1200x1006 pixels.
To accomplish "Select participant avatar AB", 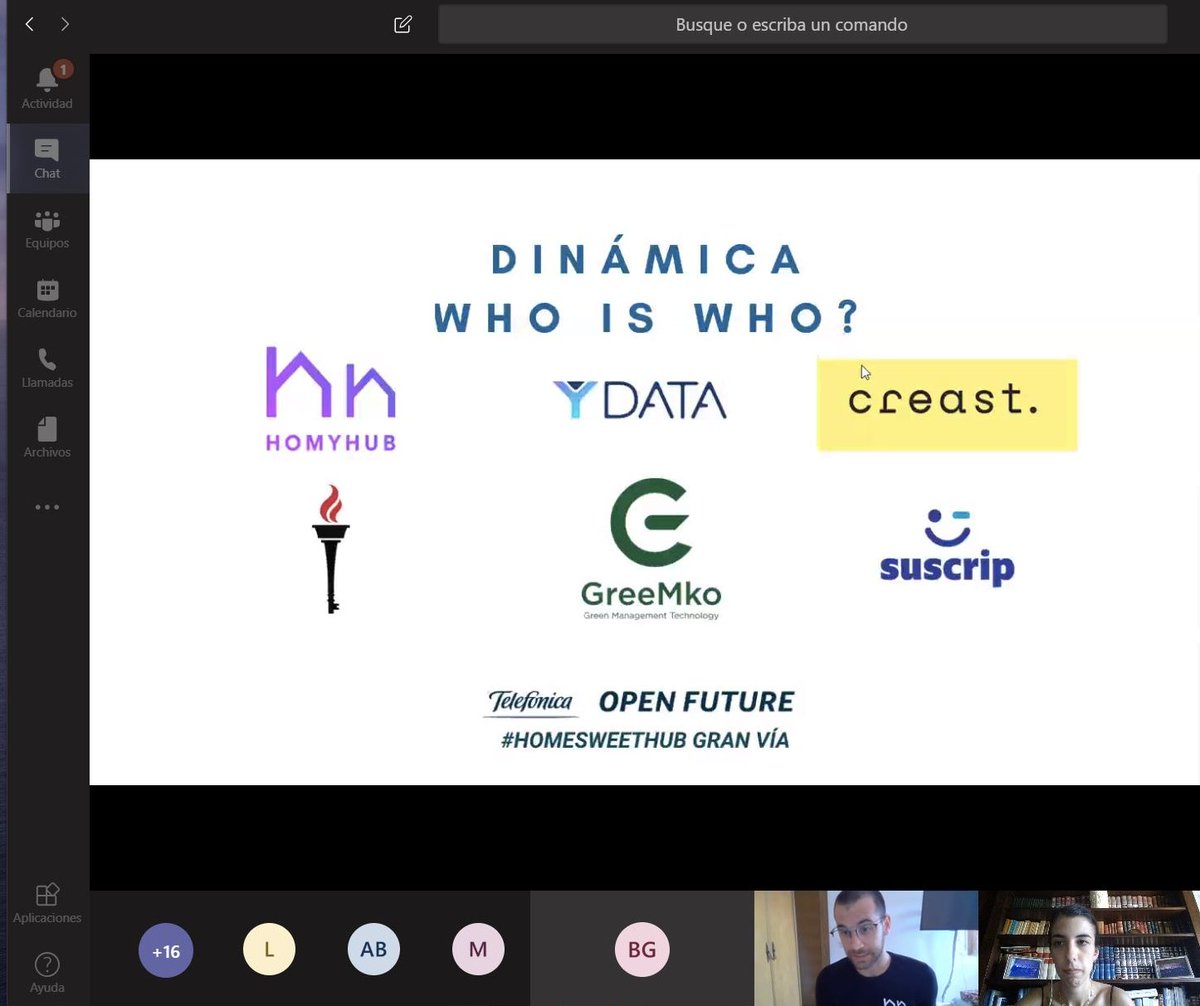I will [x=374, y=951].
